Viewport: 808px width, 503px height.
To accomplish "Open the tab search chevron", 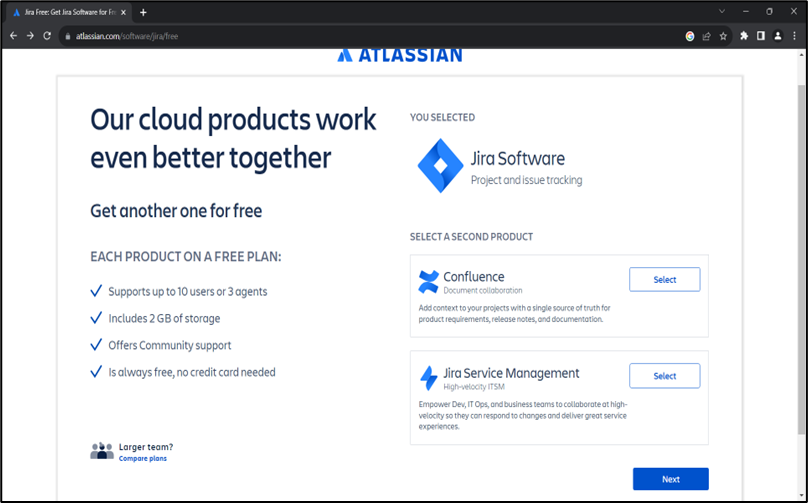I will point(722,11).
